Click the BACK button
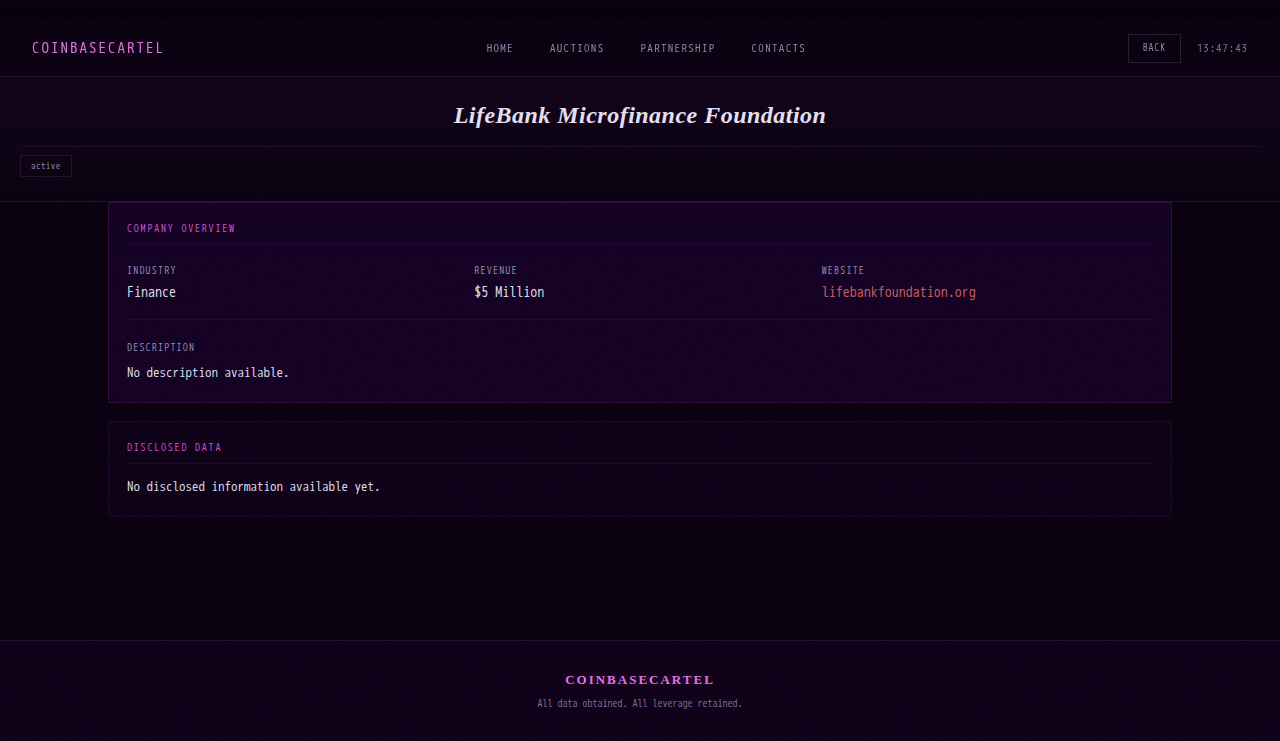The height and width of the screenshot is (741, 1280). click(x=1154, y=48)
